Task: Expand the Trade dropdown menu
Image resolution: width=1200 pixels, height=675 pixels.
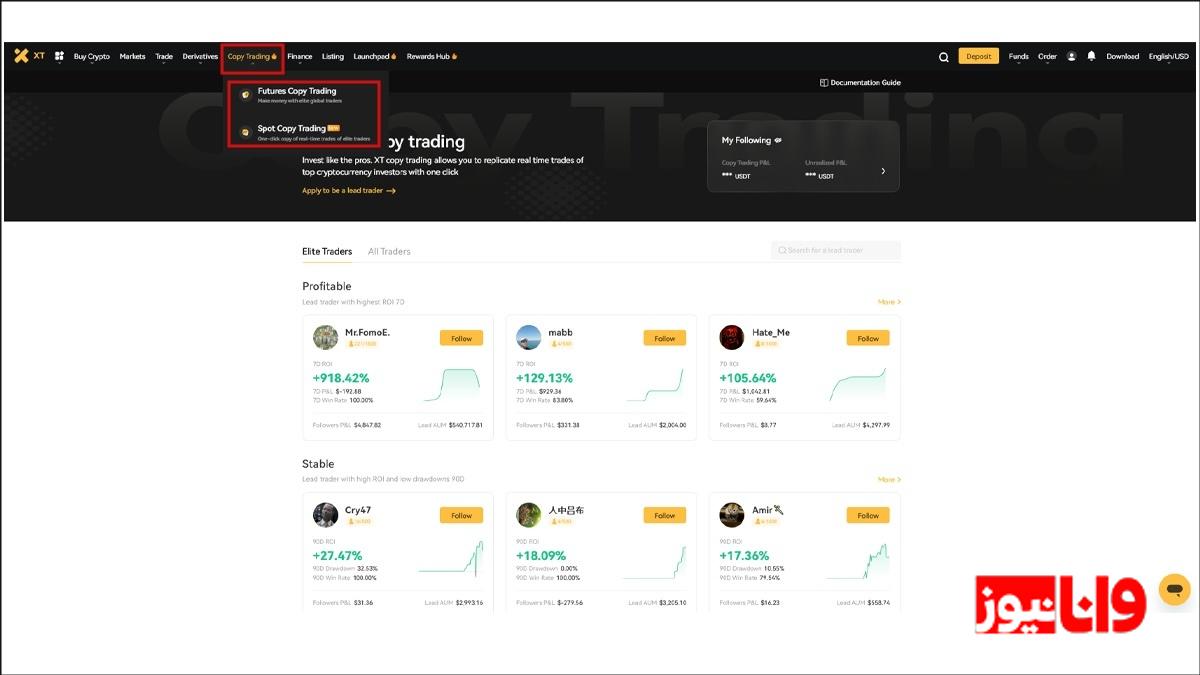Action: click(164, 56)
